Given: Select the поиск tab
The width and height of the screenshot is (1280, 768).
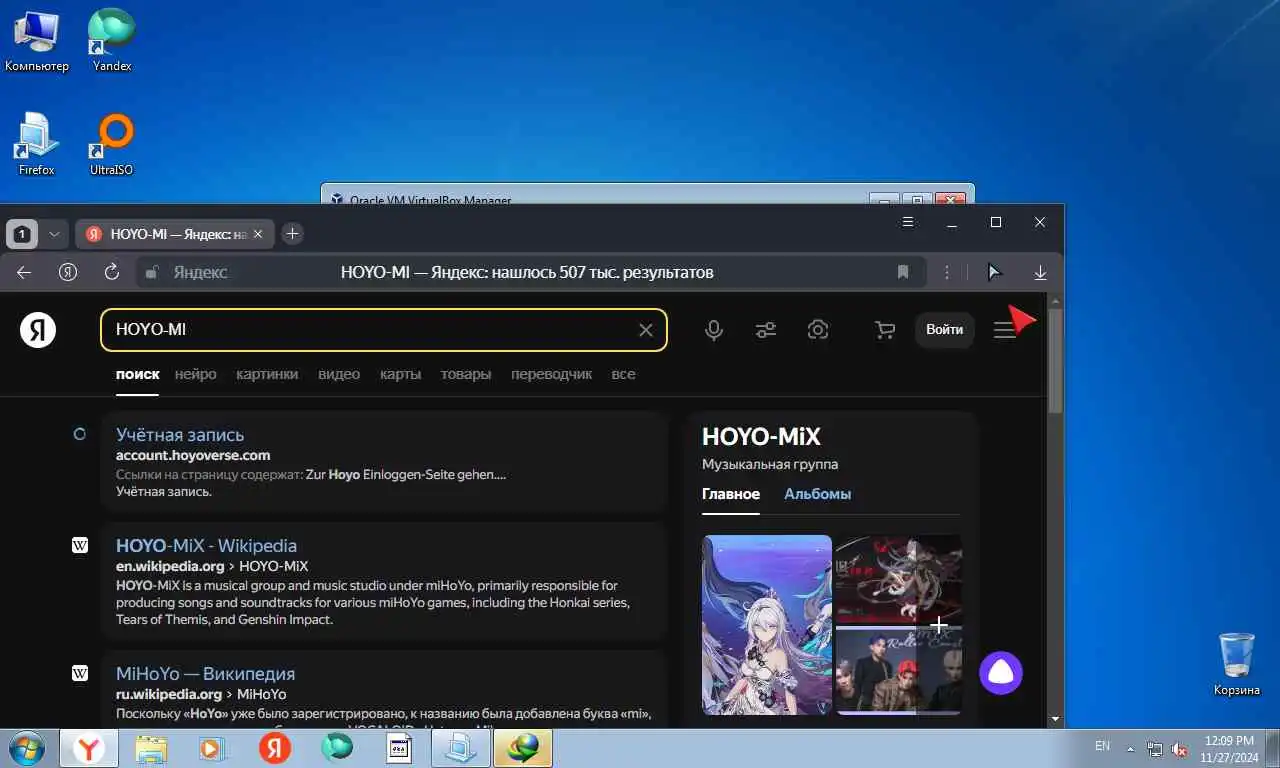Looking at the screenshot, I should coord(137,374).
